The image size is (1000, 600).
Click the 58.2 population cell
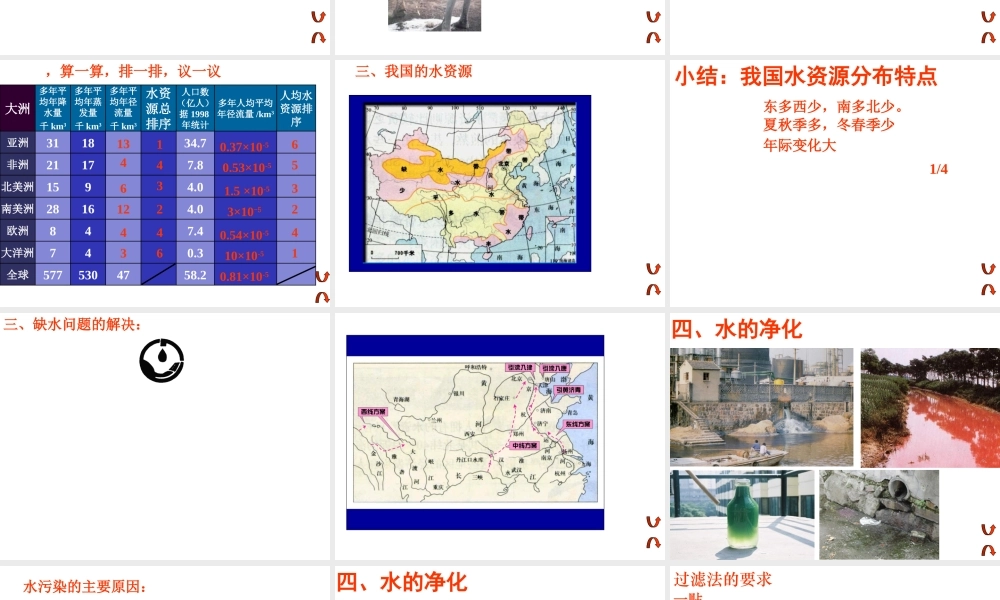(x=195, y=275)
